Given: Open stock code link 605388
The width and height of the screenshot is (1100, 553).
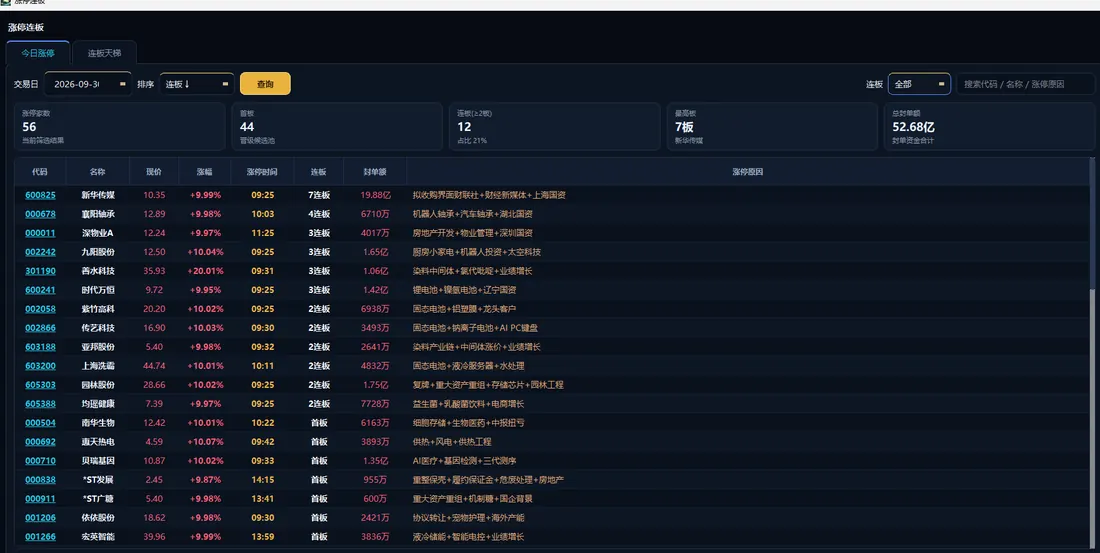Looking at the screenshot, I should tap(40, 404).
